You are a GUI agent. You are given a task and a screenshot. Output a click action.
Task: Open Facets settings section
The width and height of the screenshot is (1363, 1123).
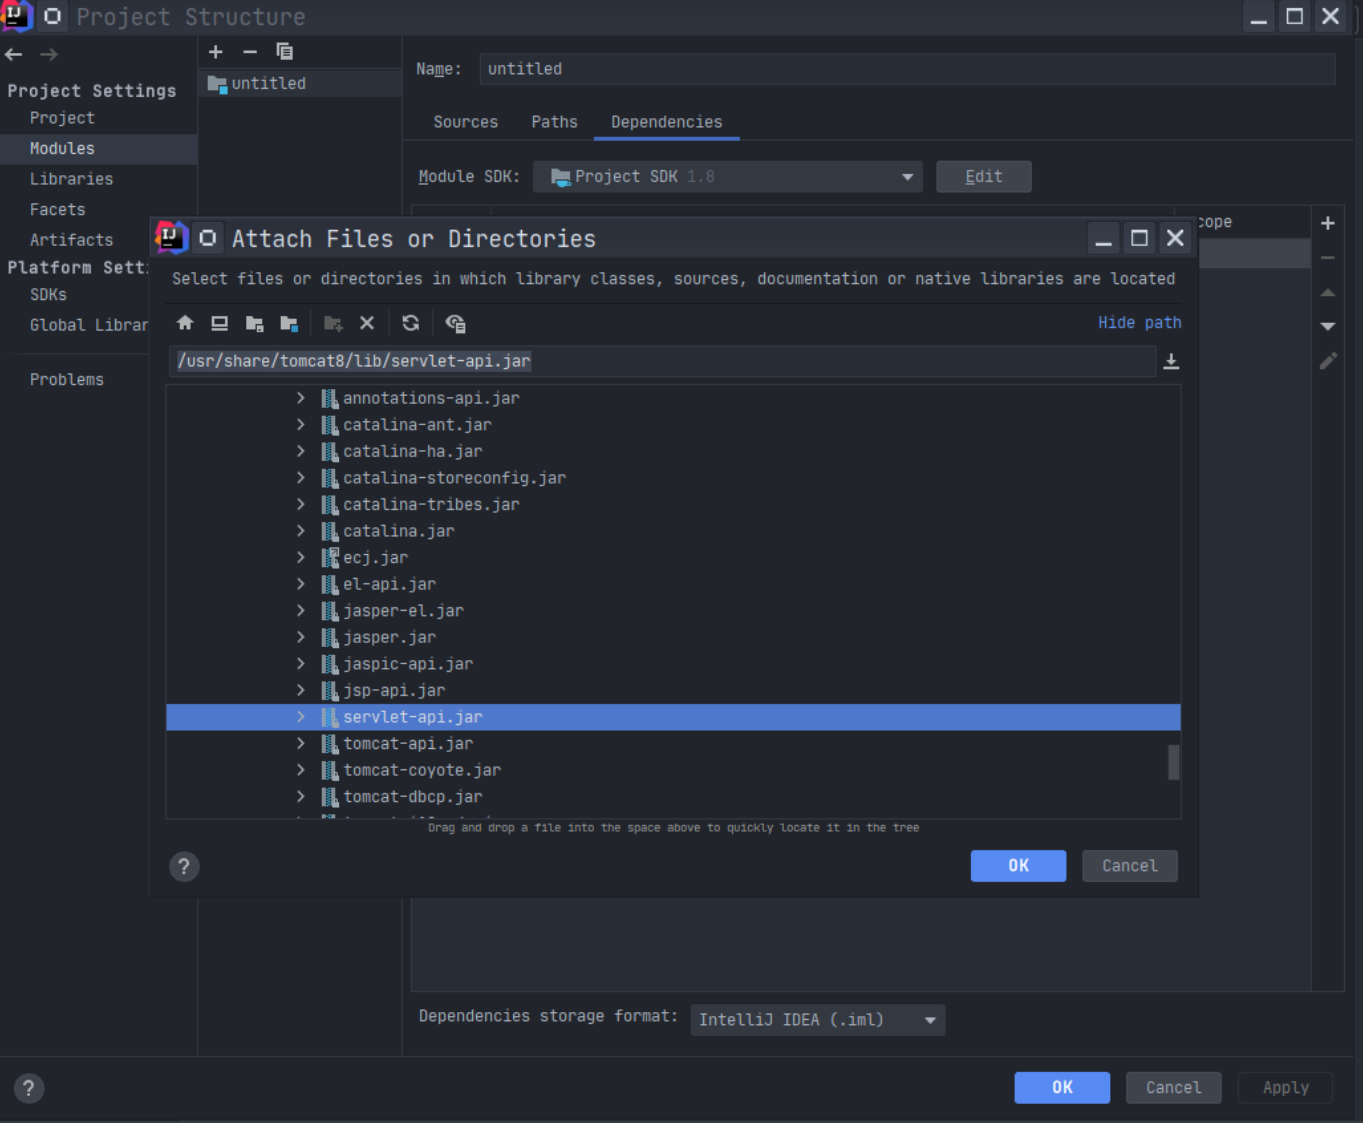[x=57, y=210]
